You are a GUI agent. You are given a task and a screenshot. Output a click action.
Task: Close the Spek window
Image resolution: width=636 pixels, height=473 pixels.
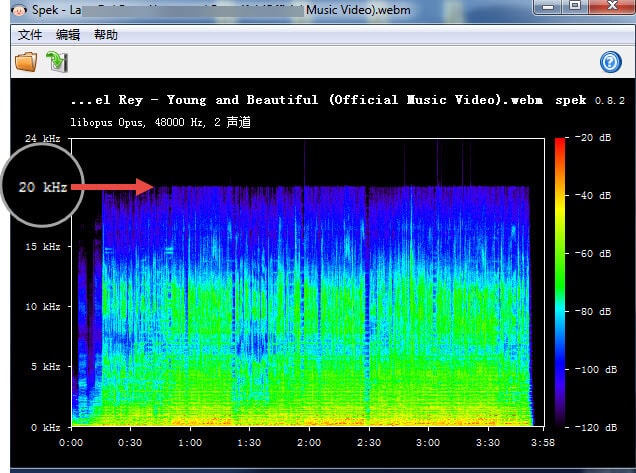point(610,7)
